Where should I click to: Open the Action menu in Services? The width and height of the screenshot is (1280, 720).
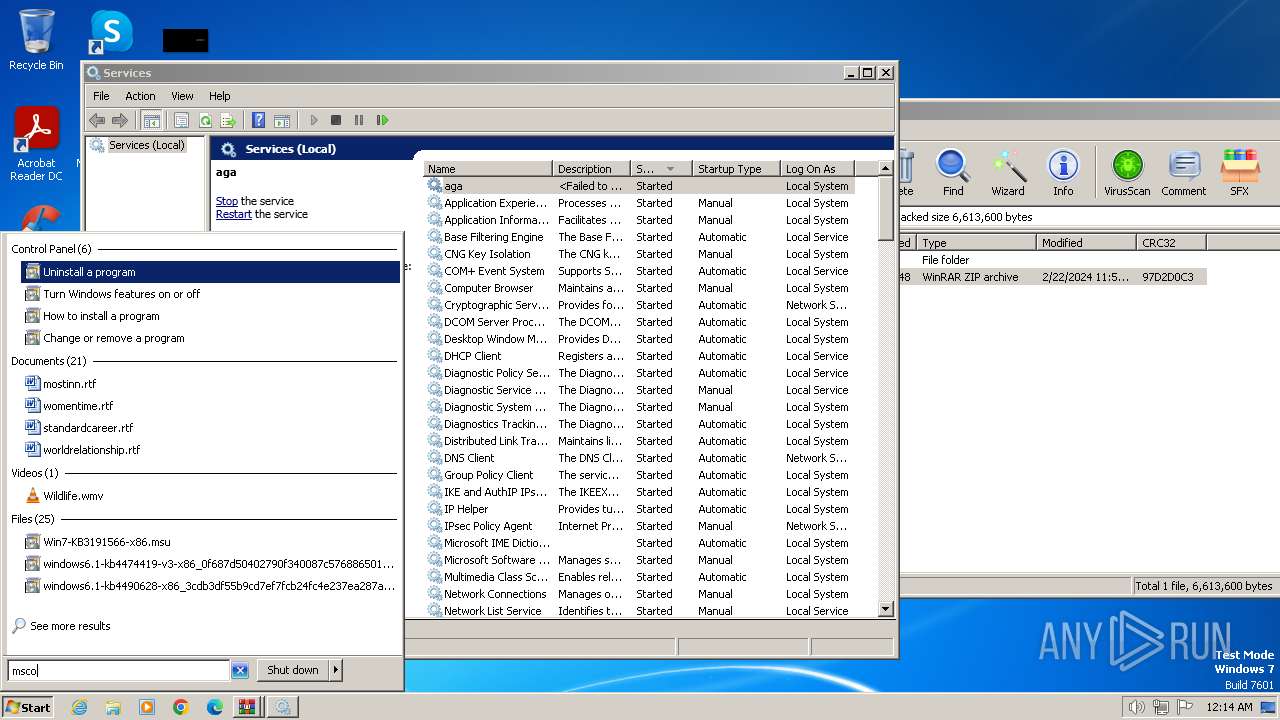pyautogui.click(x=140, y=96)
